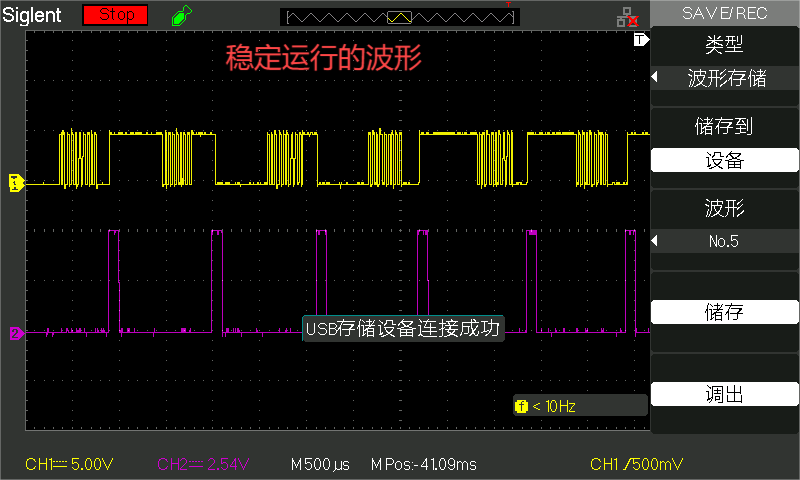This screenshot has height=480, width=800.
Task: Click the CH1 5.00V scale readout
Action: pyautogui.click(x=69, y=464)
